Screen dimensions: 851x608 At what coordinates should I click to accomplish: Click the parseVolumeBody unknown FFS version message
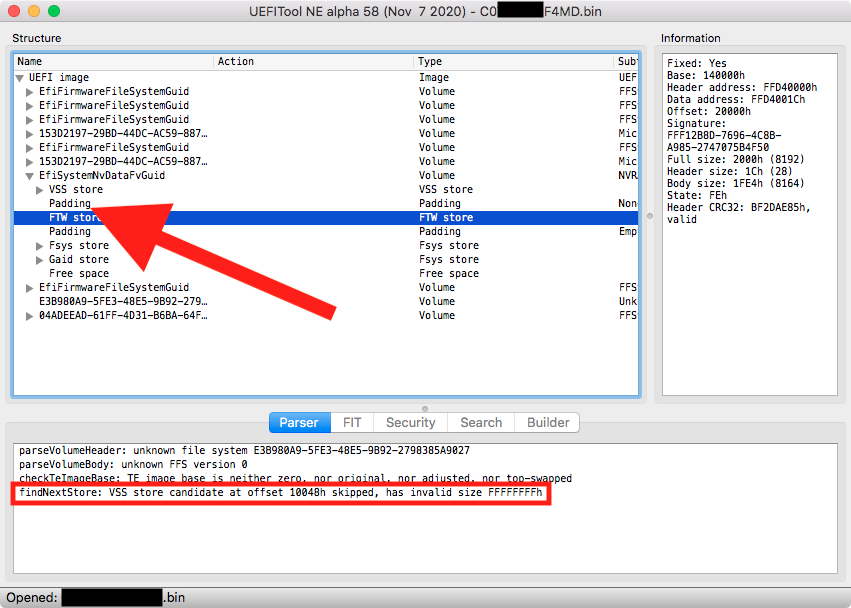133,465
